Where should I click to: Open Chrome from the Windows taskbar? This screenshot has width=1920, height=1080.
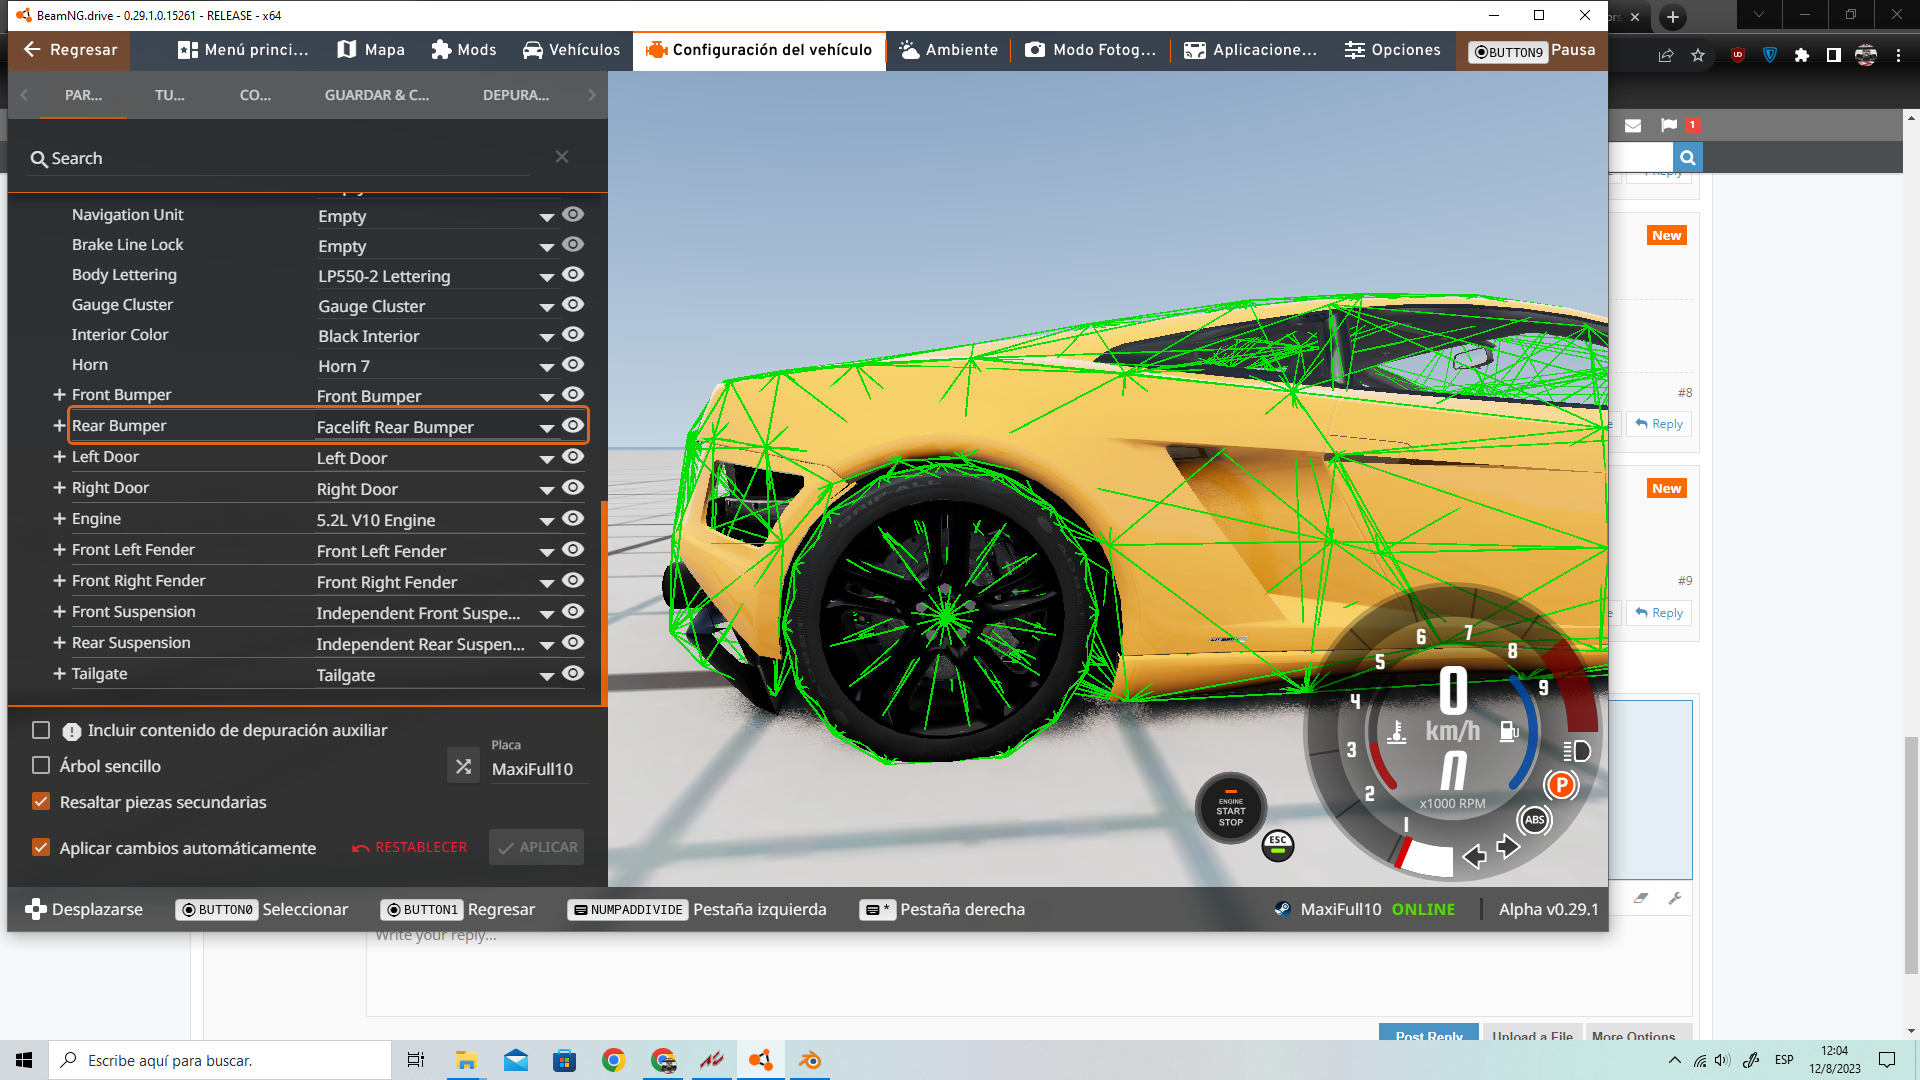click(x=614, y=1060)
